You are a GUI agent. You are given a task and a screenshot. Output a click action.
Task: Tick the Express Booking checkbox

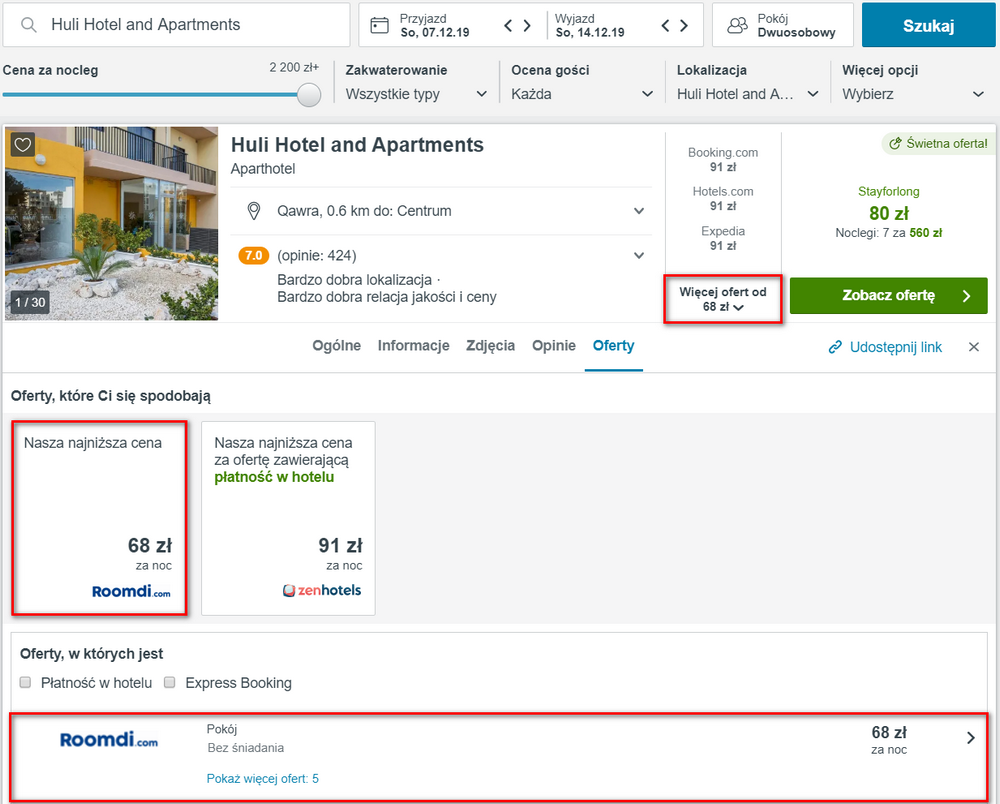point(170,682)
